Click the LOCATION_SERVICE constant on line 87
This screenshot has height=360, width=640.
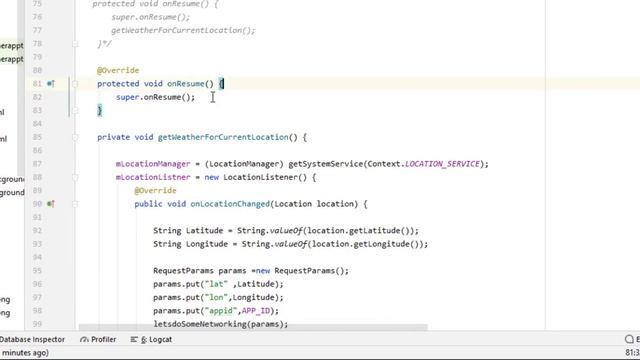442,164
